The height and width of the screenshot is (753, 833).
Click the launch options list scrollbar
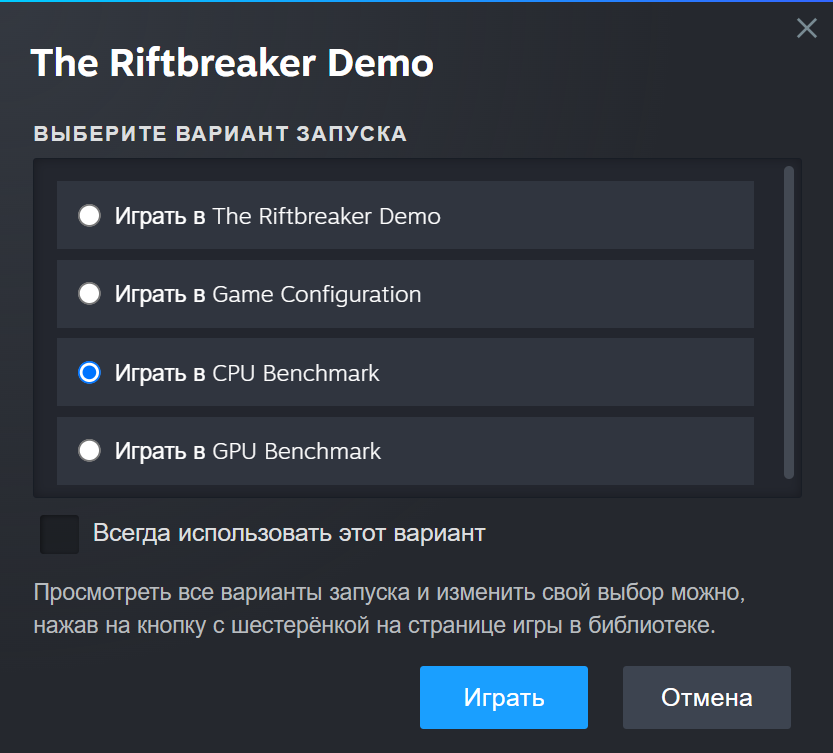[x=789, y=323]
